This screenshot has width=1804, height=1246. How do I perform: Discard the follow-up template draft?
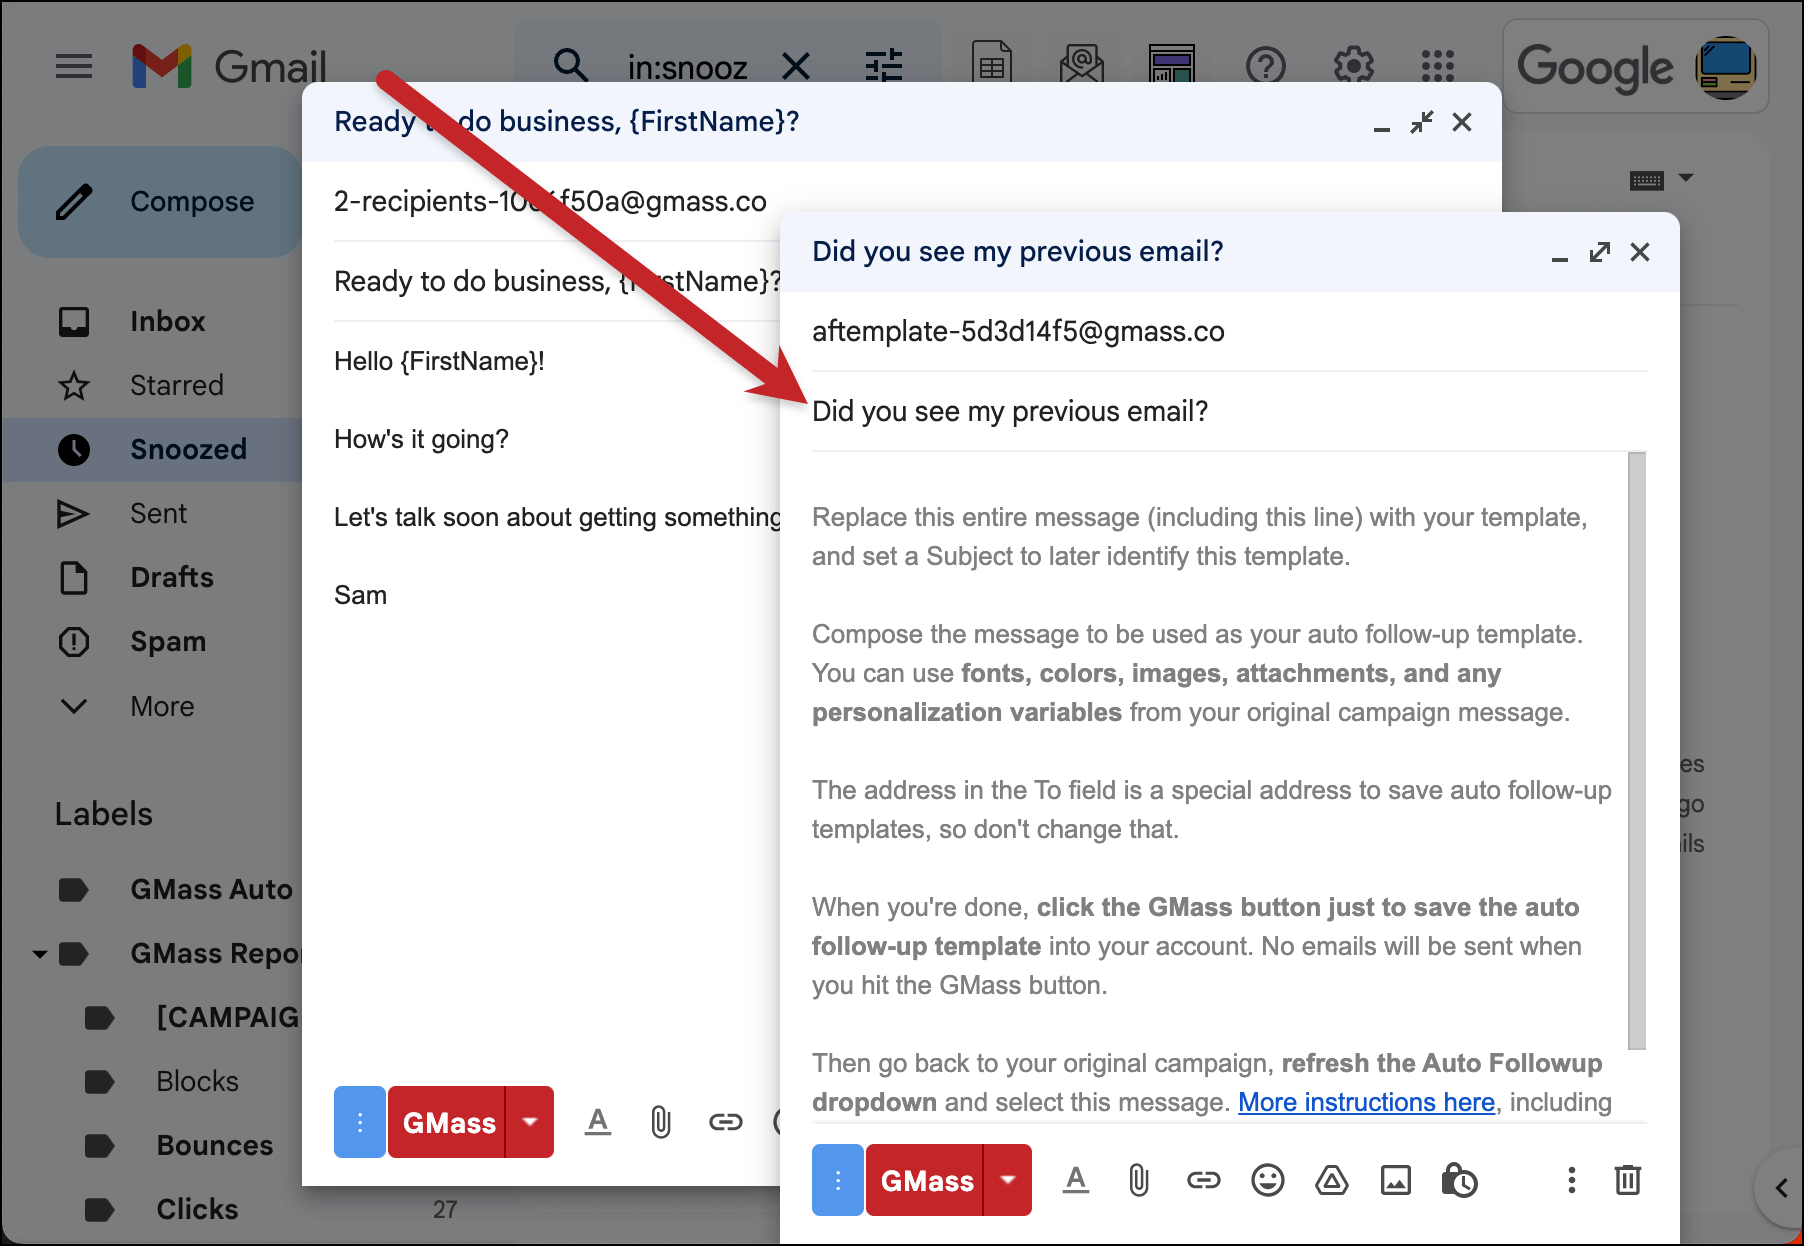tap(1628, 1180)
